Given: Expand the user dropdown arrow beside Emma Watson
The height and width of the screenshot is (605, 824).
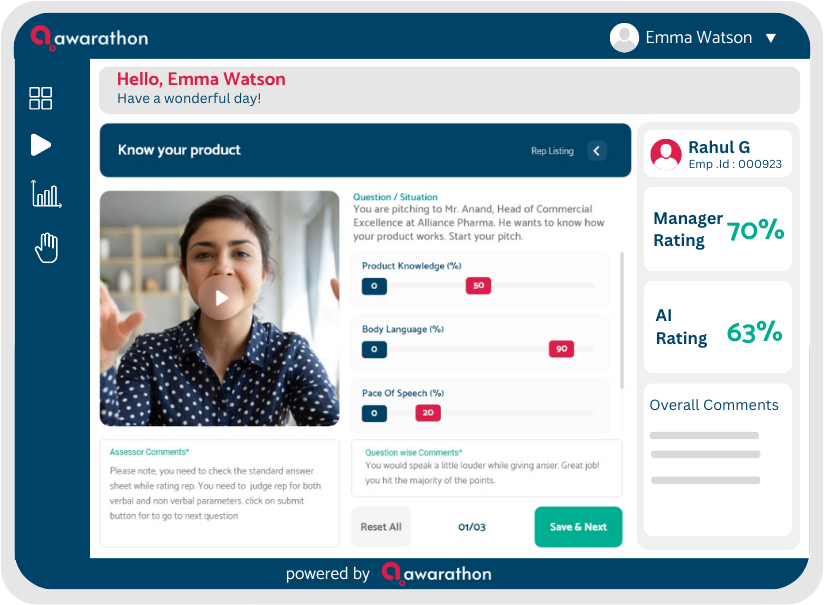Looking at the screenshot, I should click(x=770, y=38).
